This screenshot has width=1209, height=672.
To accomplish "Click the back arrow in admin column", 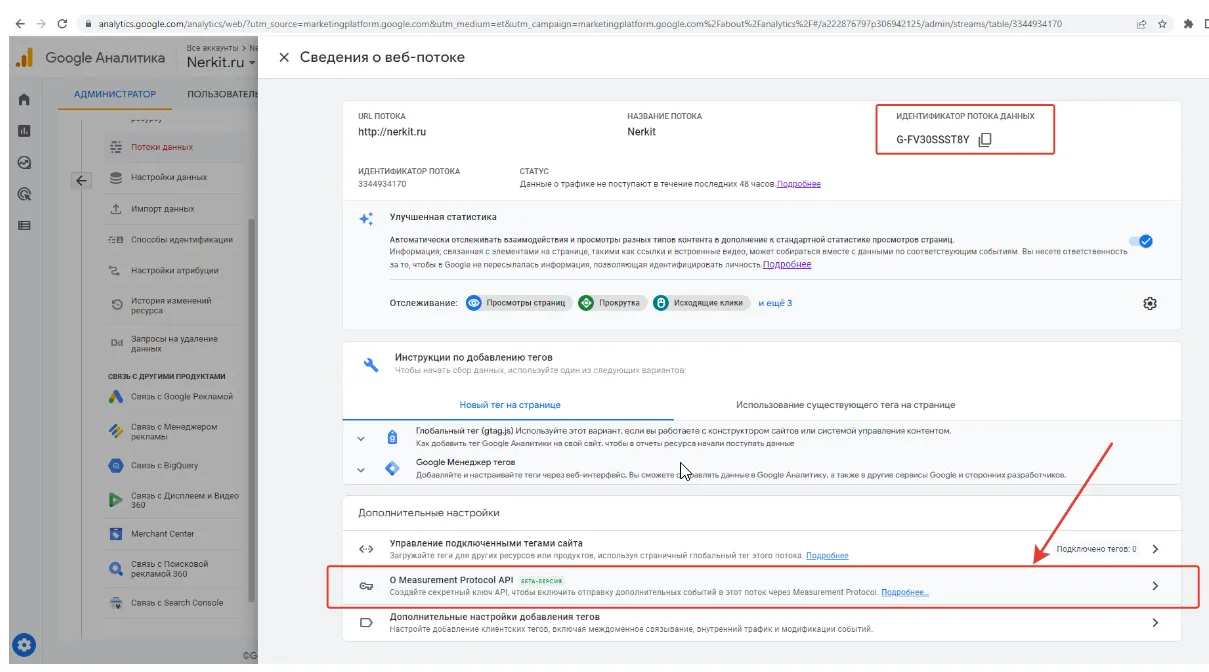I will click(82, 181).
